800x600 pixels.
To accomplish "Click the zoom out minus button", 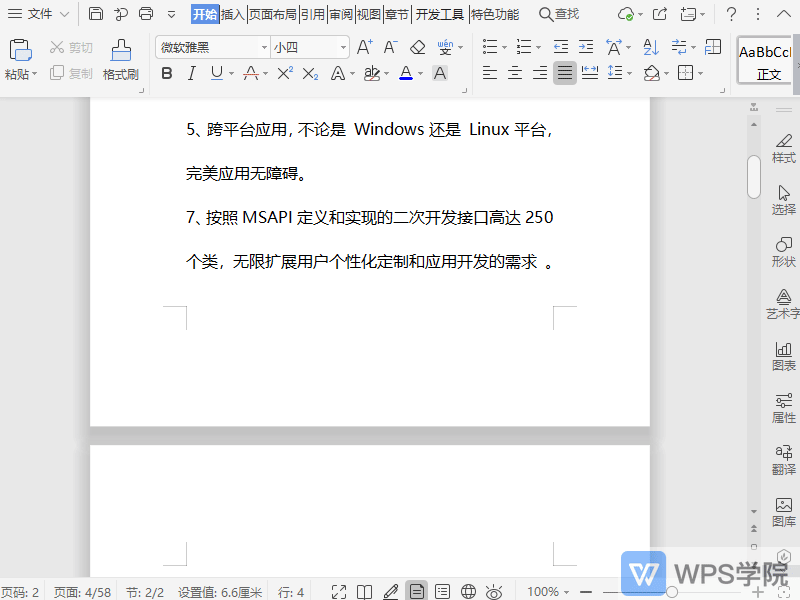I will [x=586, y=592].
